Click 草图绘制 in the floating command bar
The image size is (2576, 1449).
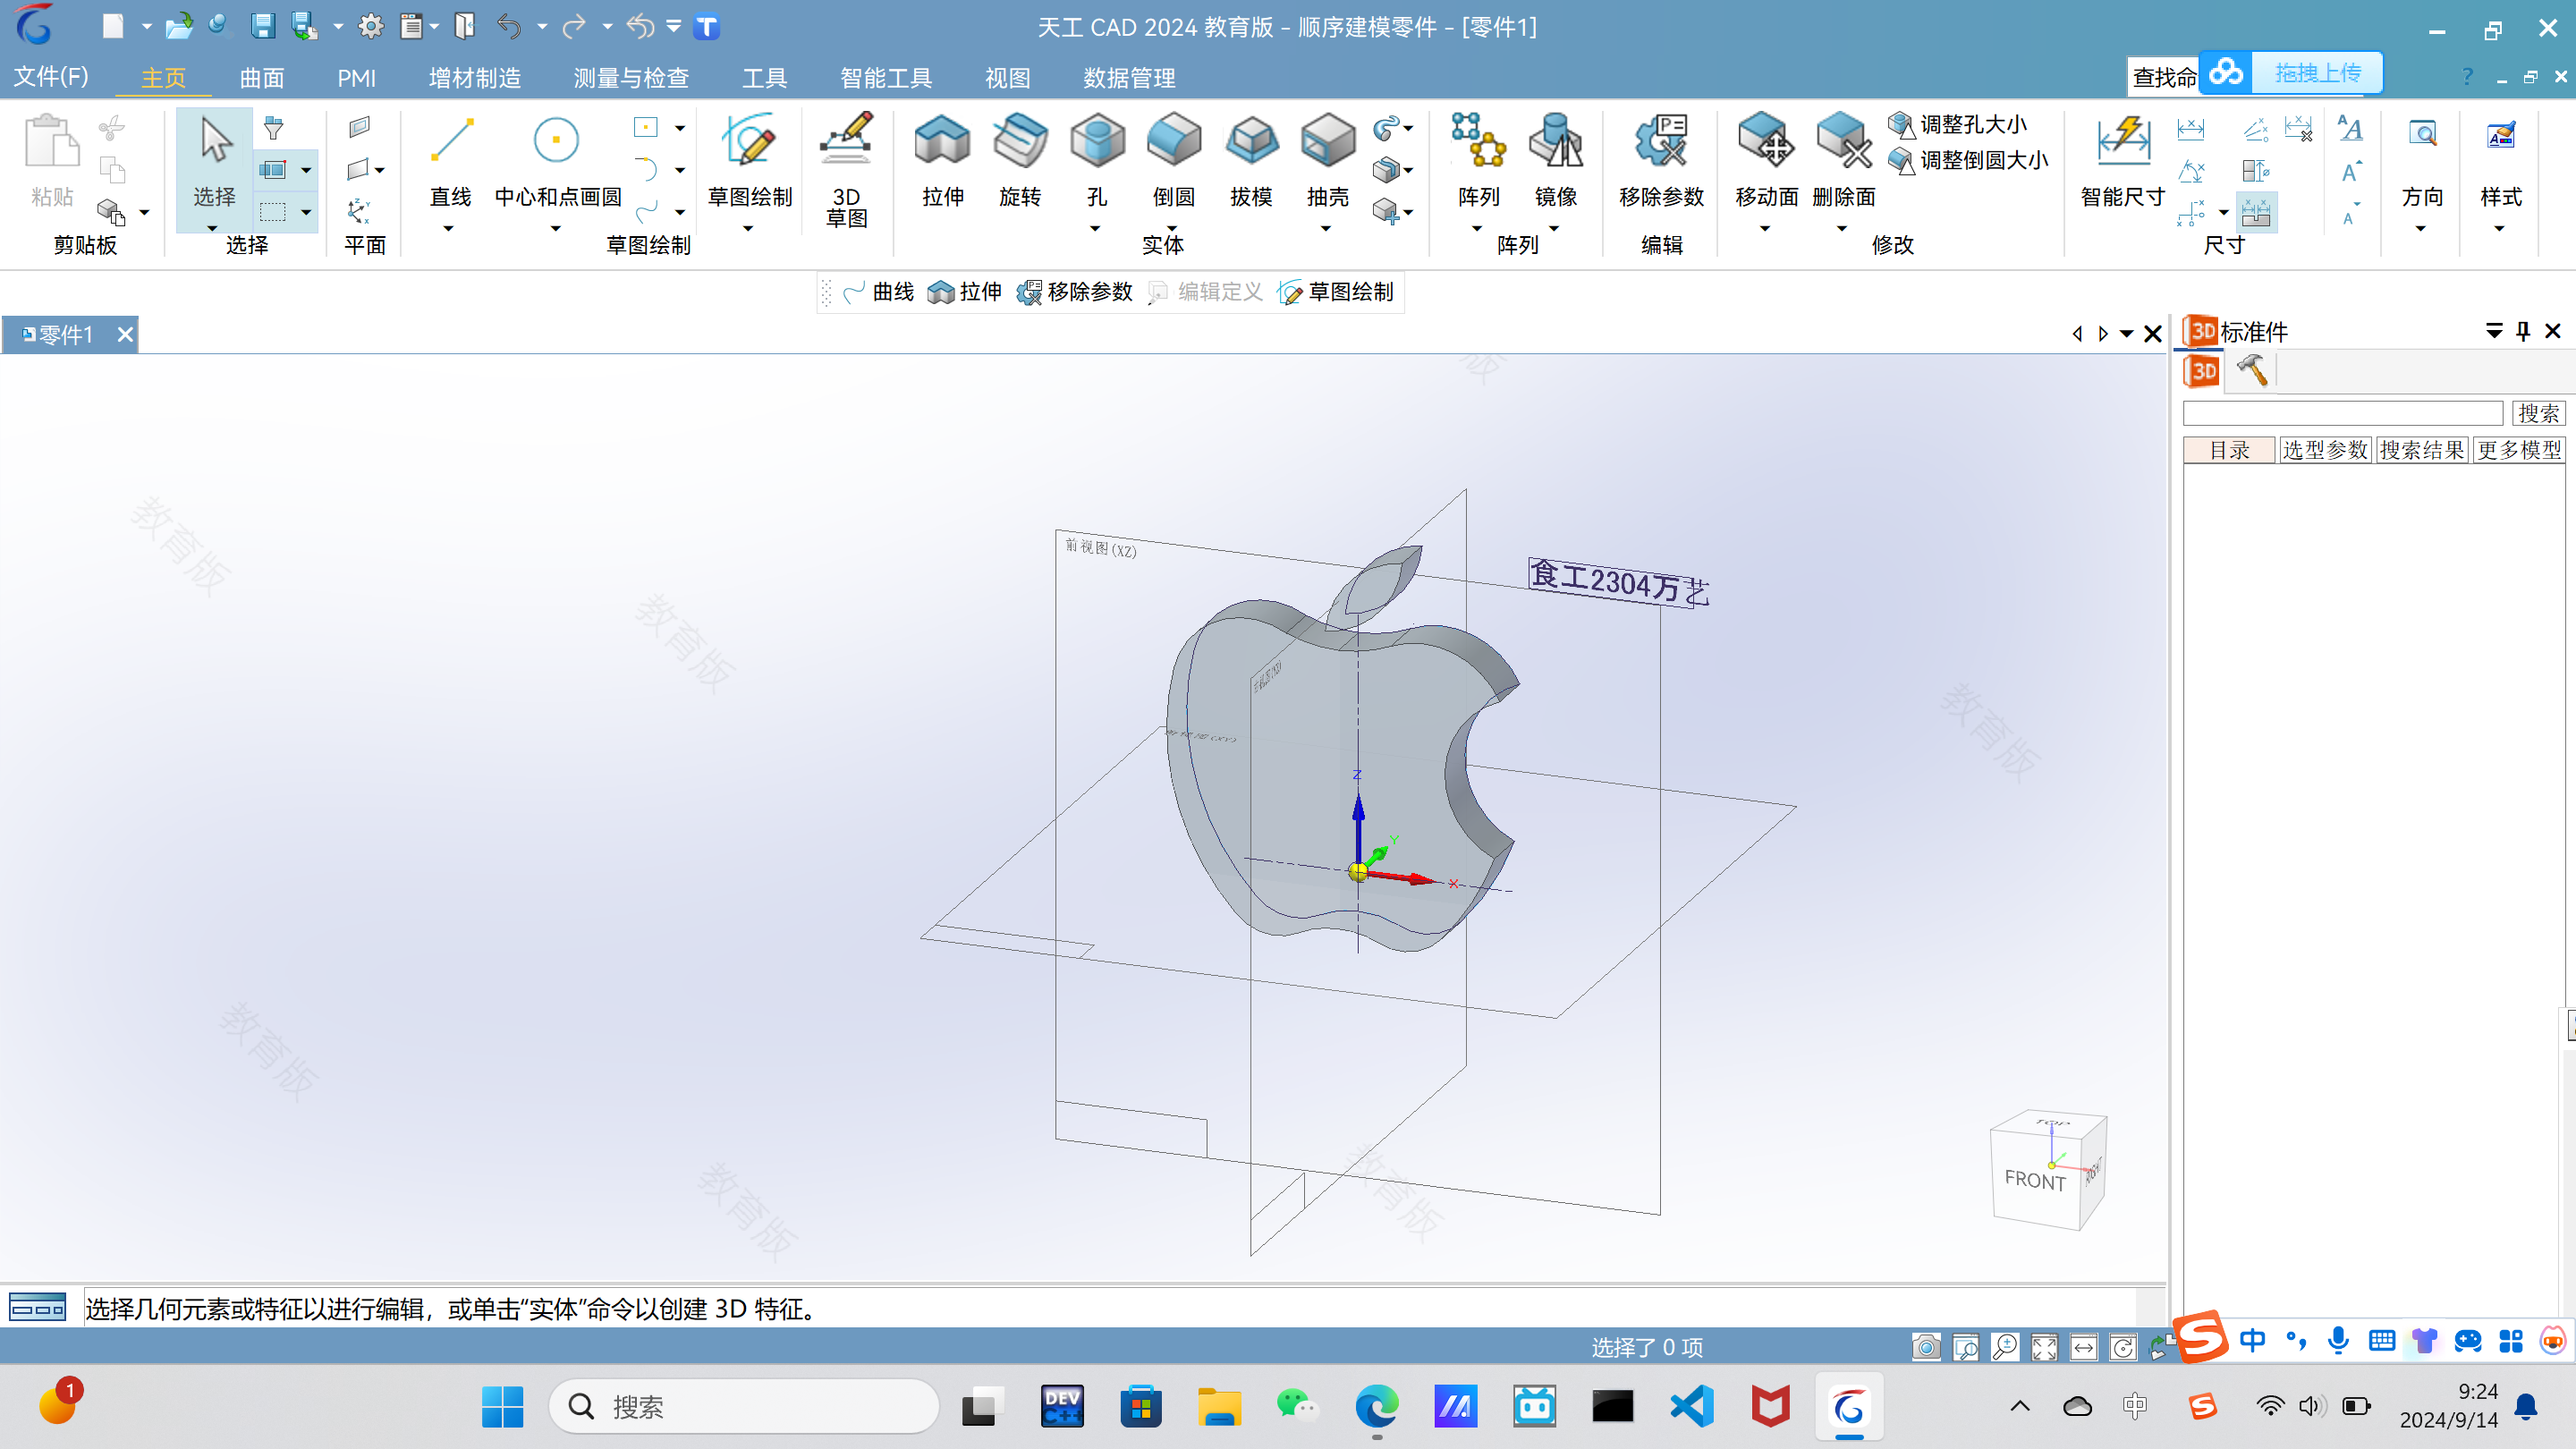coord(1336,292)
